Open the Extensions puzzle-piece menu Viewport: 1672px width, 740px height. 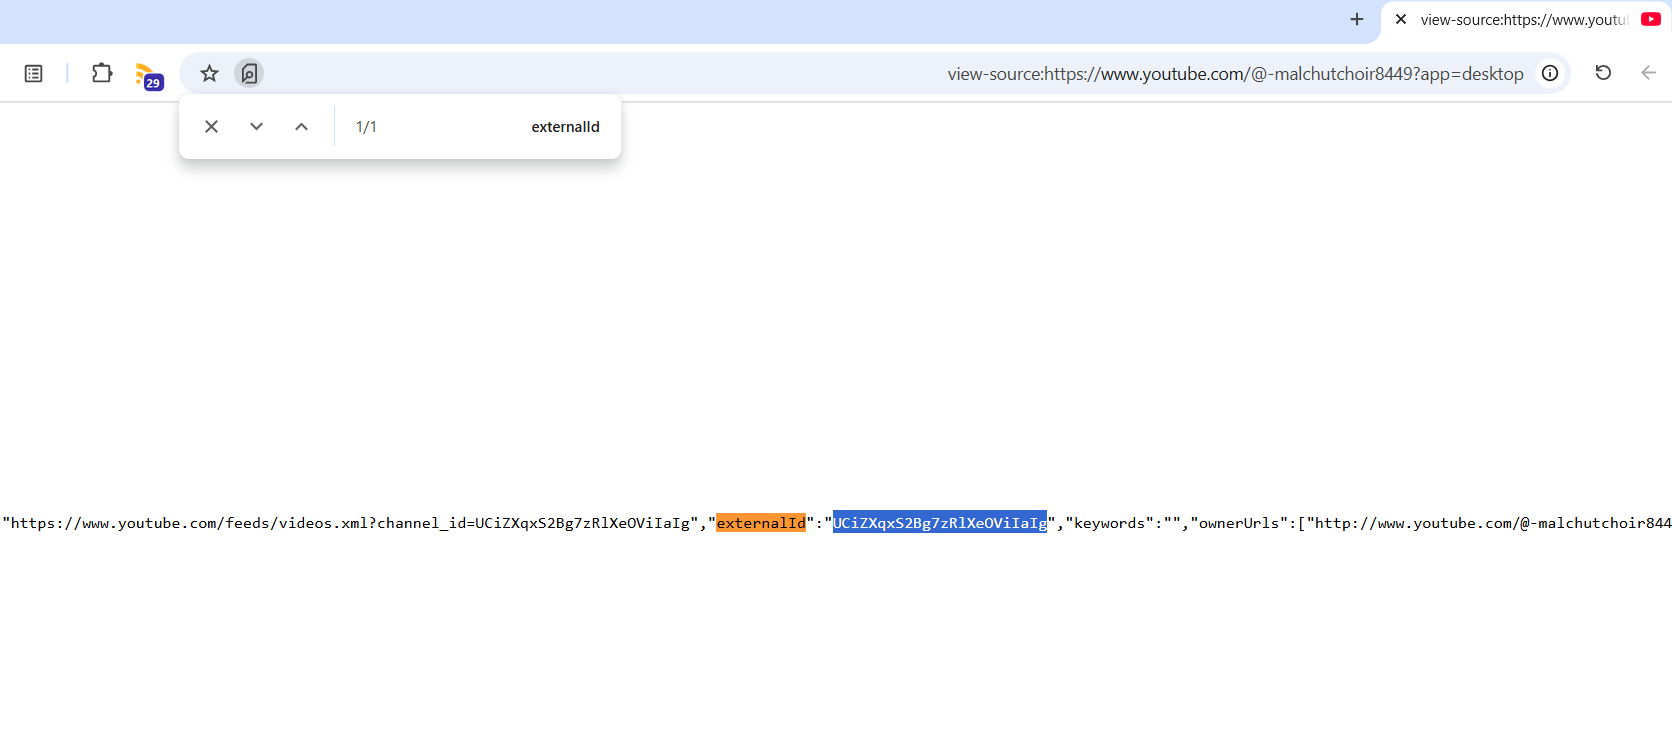[102, 73]
